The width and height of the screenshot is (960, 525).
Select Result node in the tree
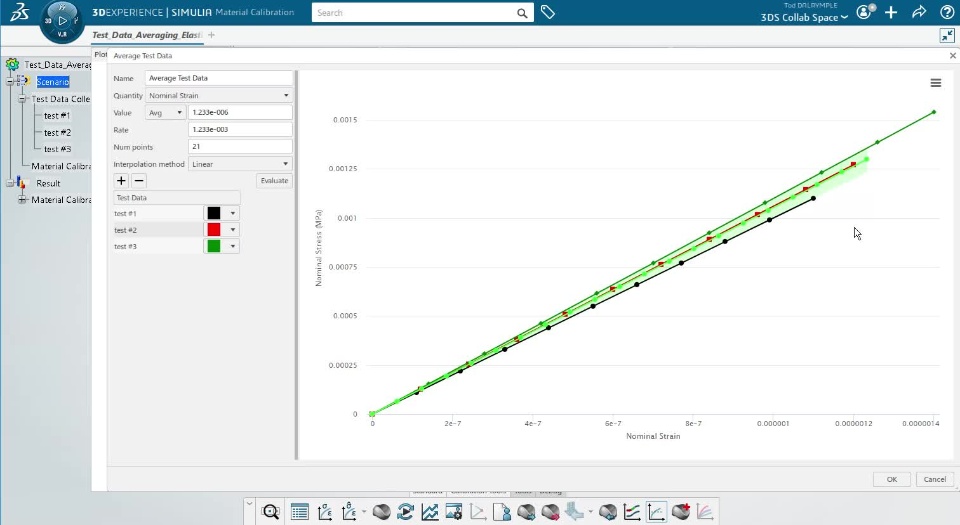[48, 183]
